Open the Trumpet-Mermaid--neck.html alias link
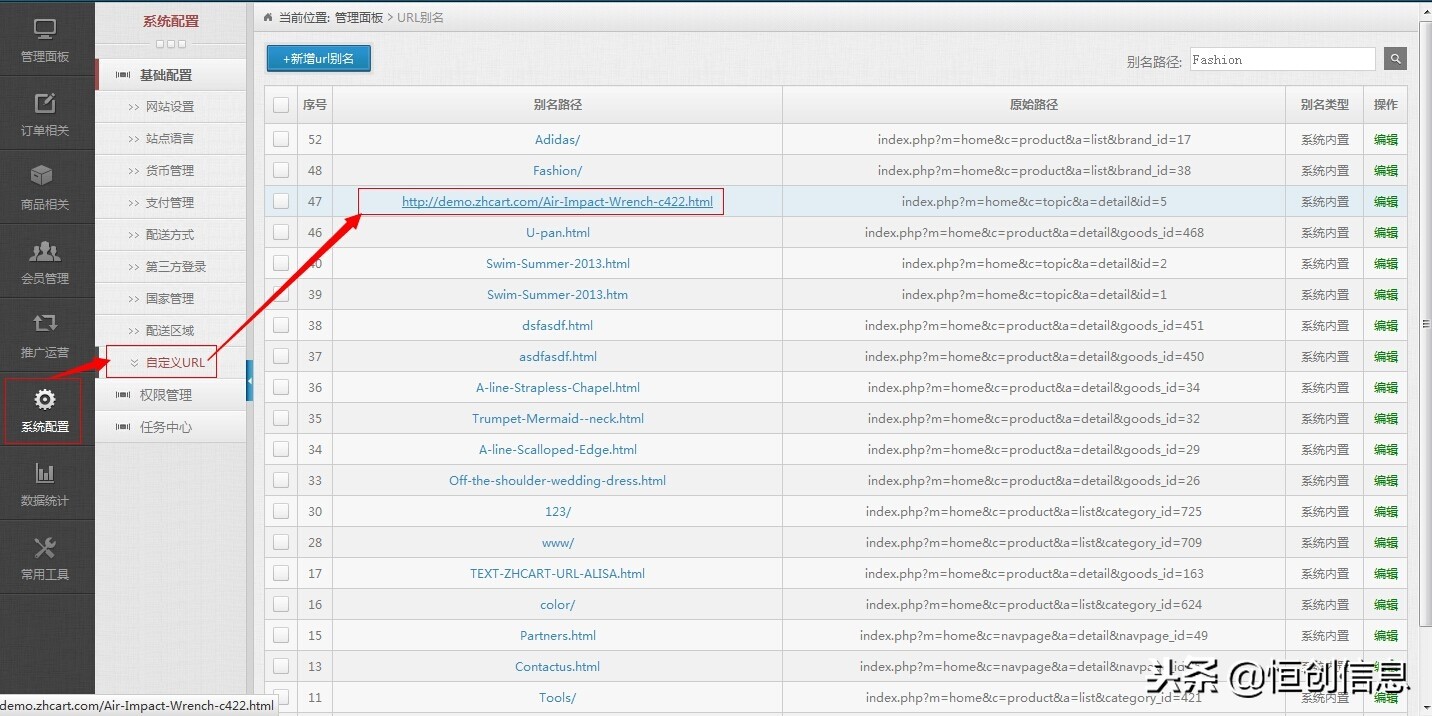 (x=557, y=419)
